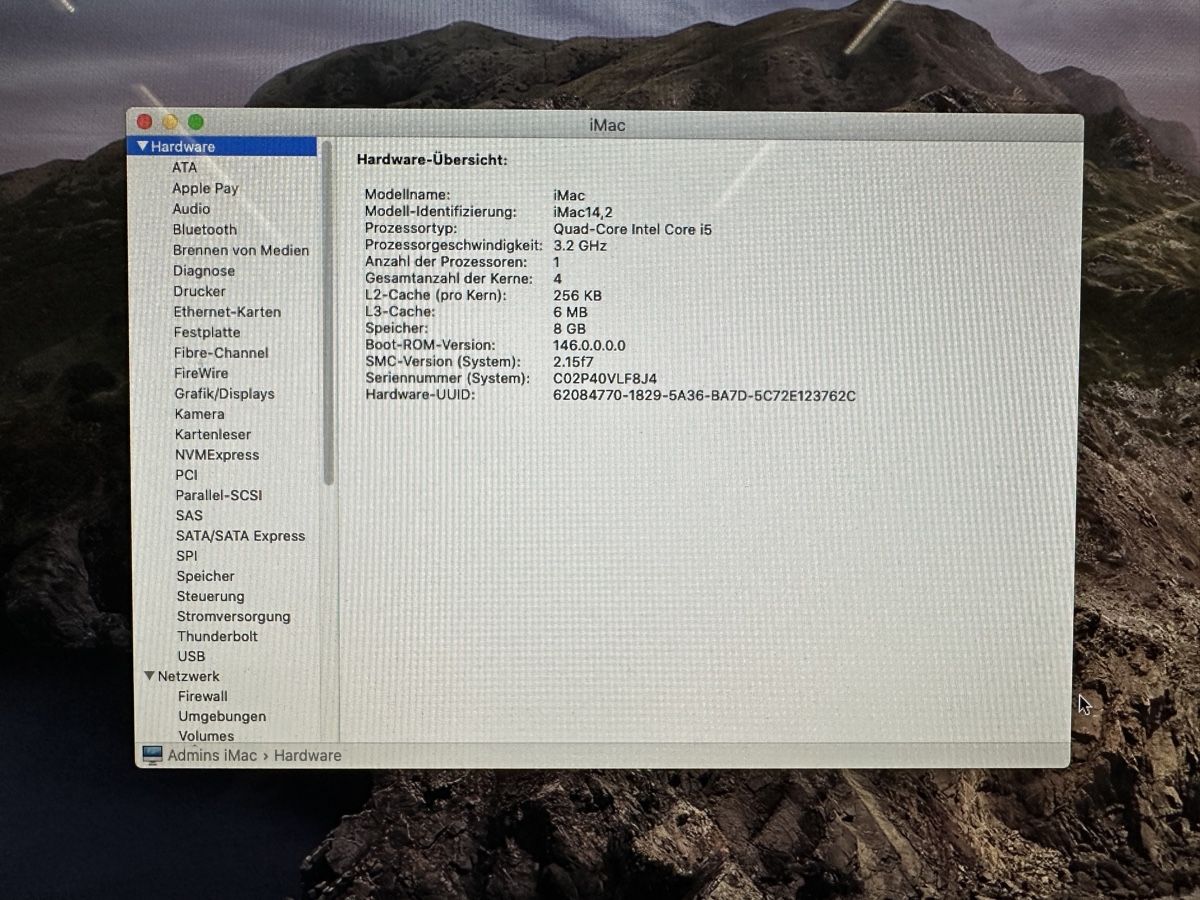Click the Quad-Core Intel Core i5 value
Screen dimensions: 1200x900
632,229
